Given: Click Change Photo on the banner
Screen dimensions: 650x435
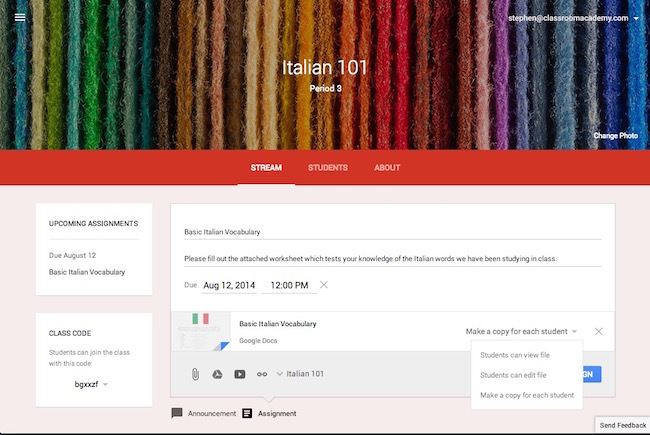Looking at the screenshot, I should point(616,136).
